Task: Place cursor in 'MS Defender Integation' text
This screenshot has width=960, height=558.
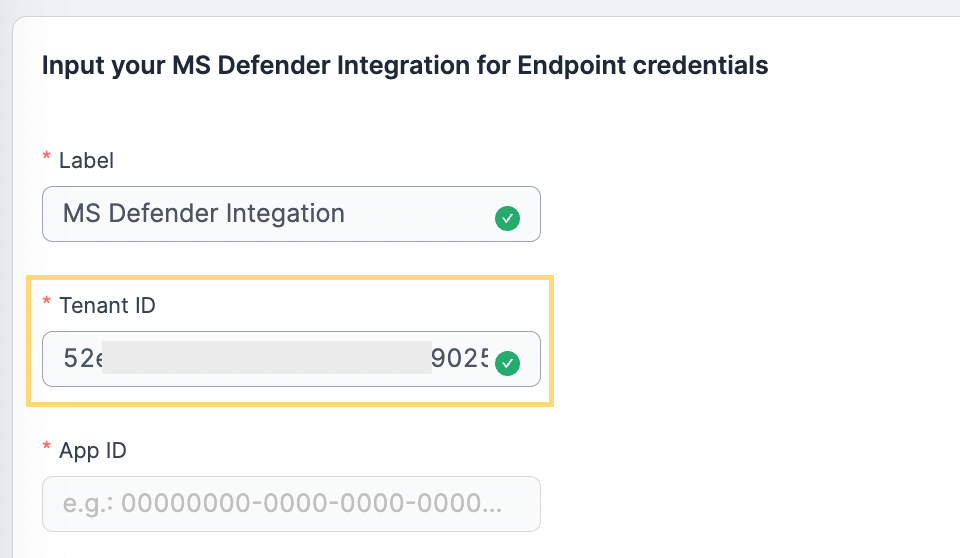Action: pos(204,214)
